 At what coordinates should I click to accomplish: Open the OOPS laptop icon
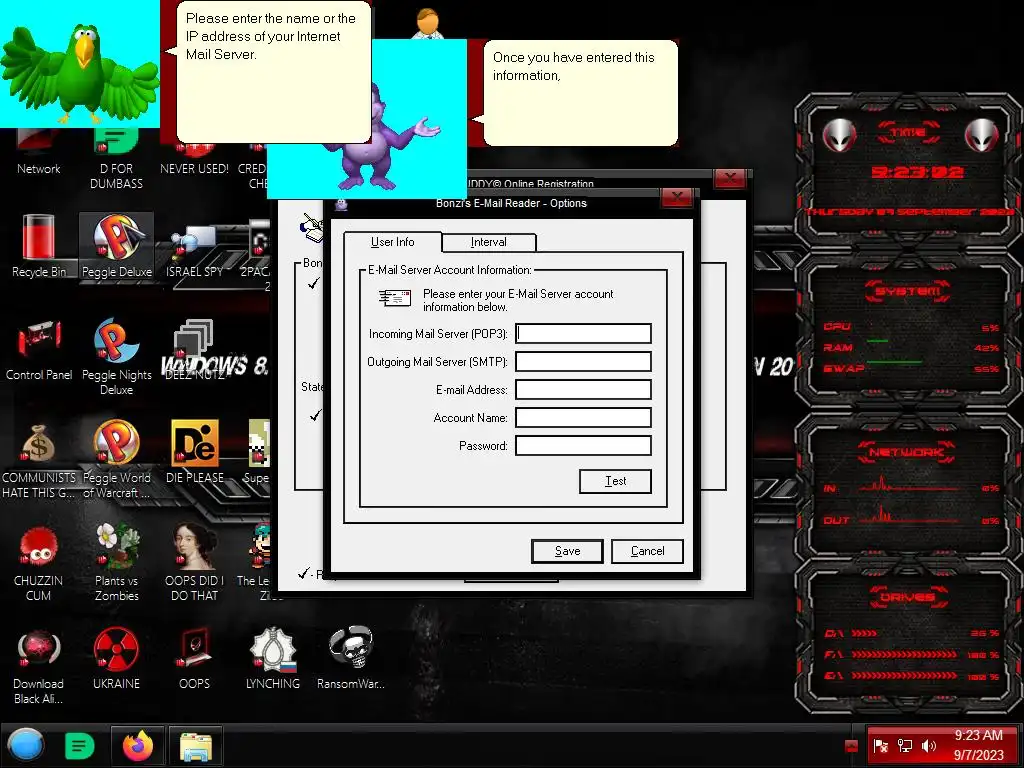[195, 658]
